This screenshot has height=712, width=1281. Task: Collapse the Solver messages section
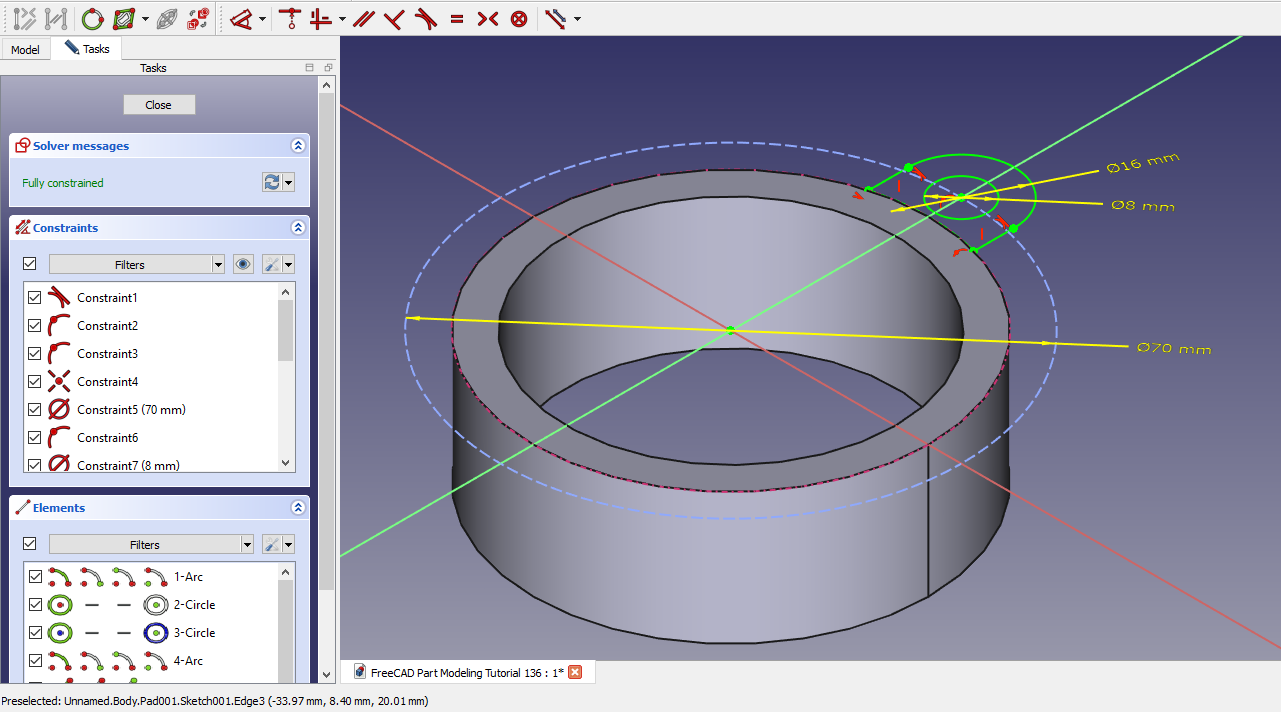click(298, 146)
